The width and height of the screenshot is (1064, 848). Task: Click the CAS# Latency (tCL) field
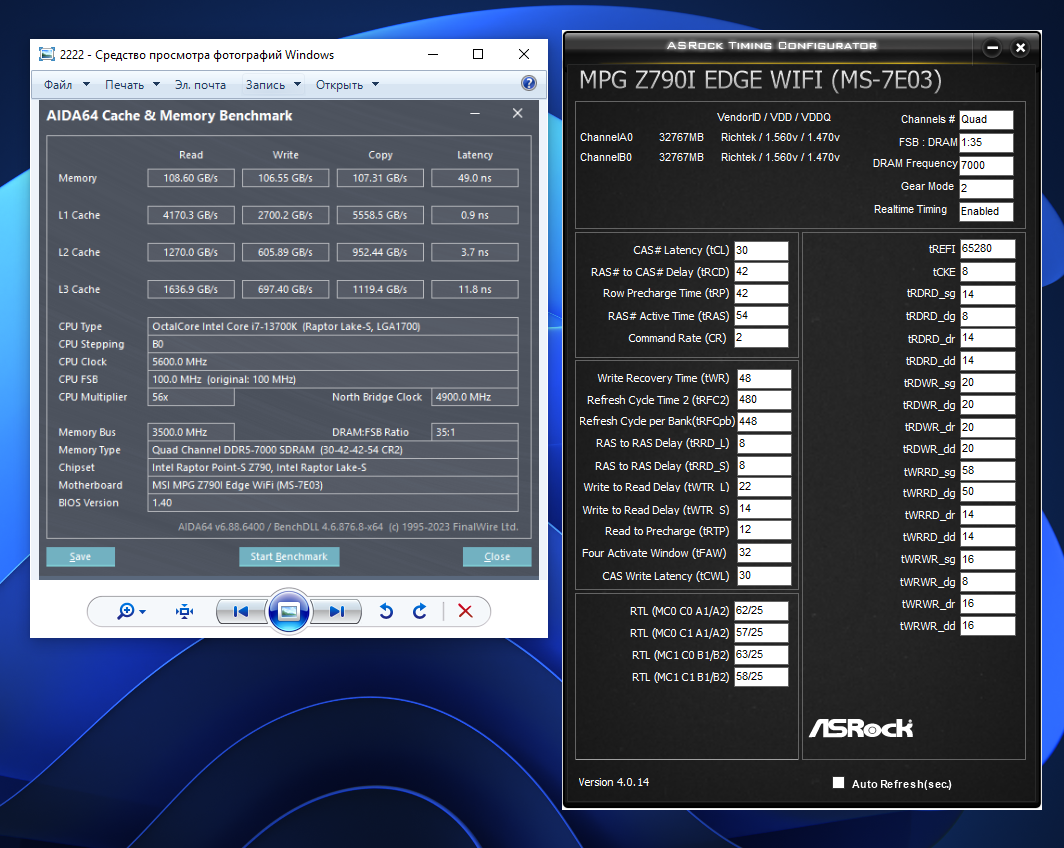(761, 250)
